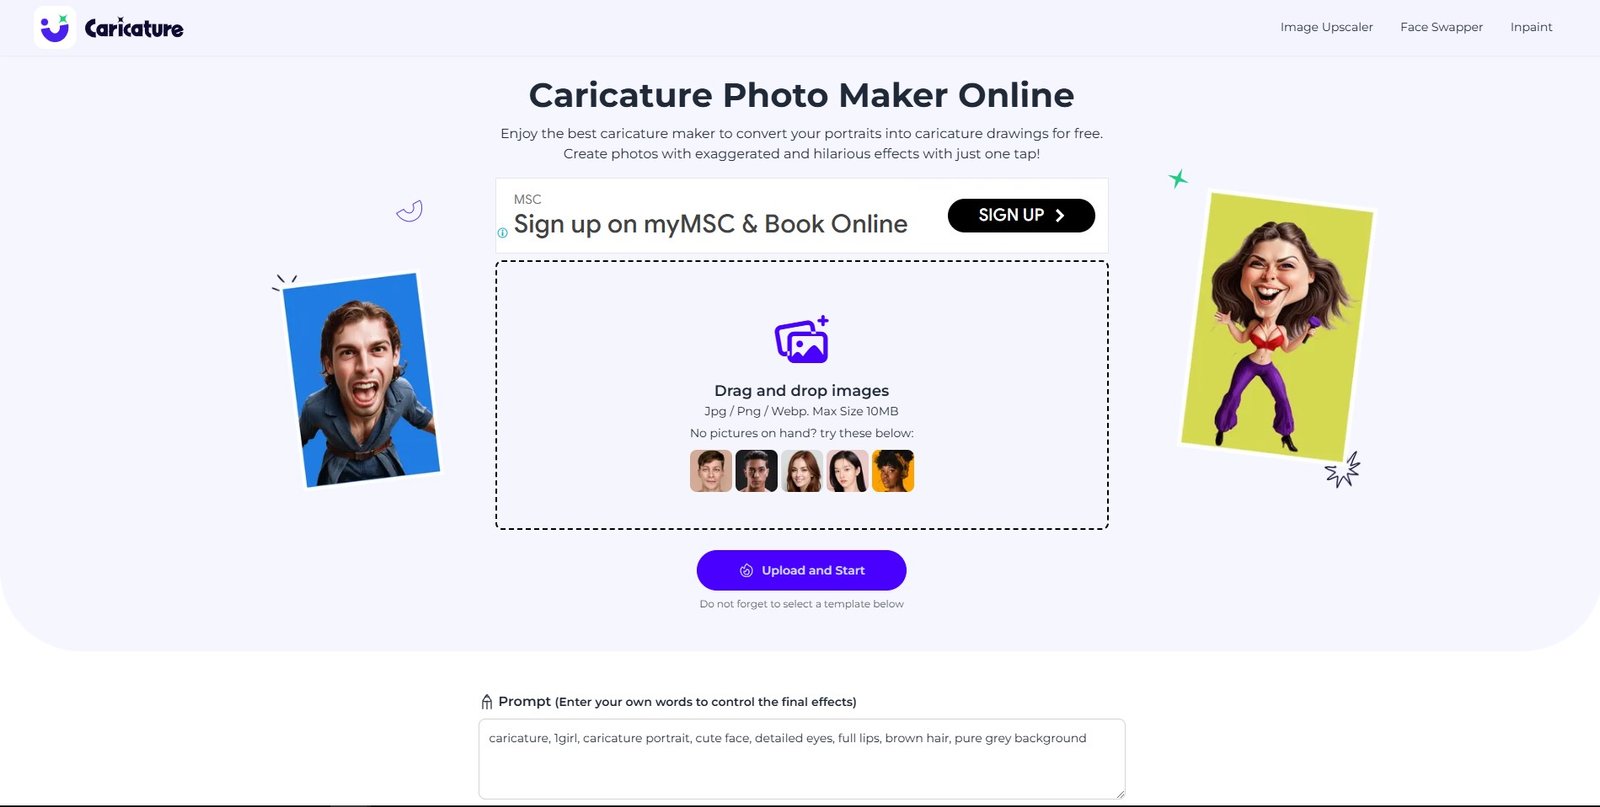Viewport: 1600px width, 807px height.
Task: Click the starburst doodle below woman caricature
Action: click(x=1343, y=470)
